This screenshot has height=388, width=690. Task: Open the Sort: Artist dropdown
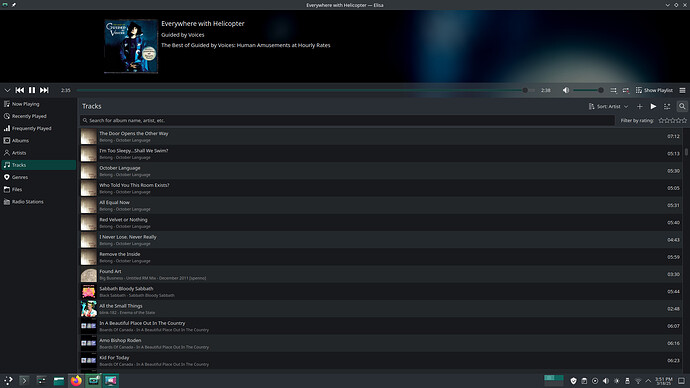(x=608, y=106)
